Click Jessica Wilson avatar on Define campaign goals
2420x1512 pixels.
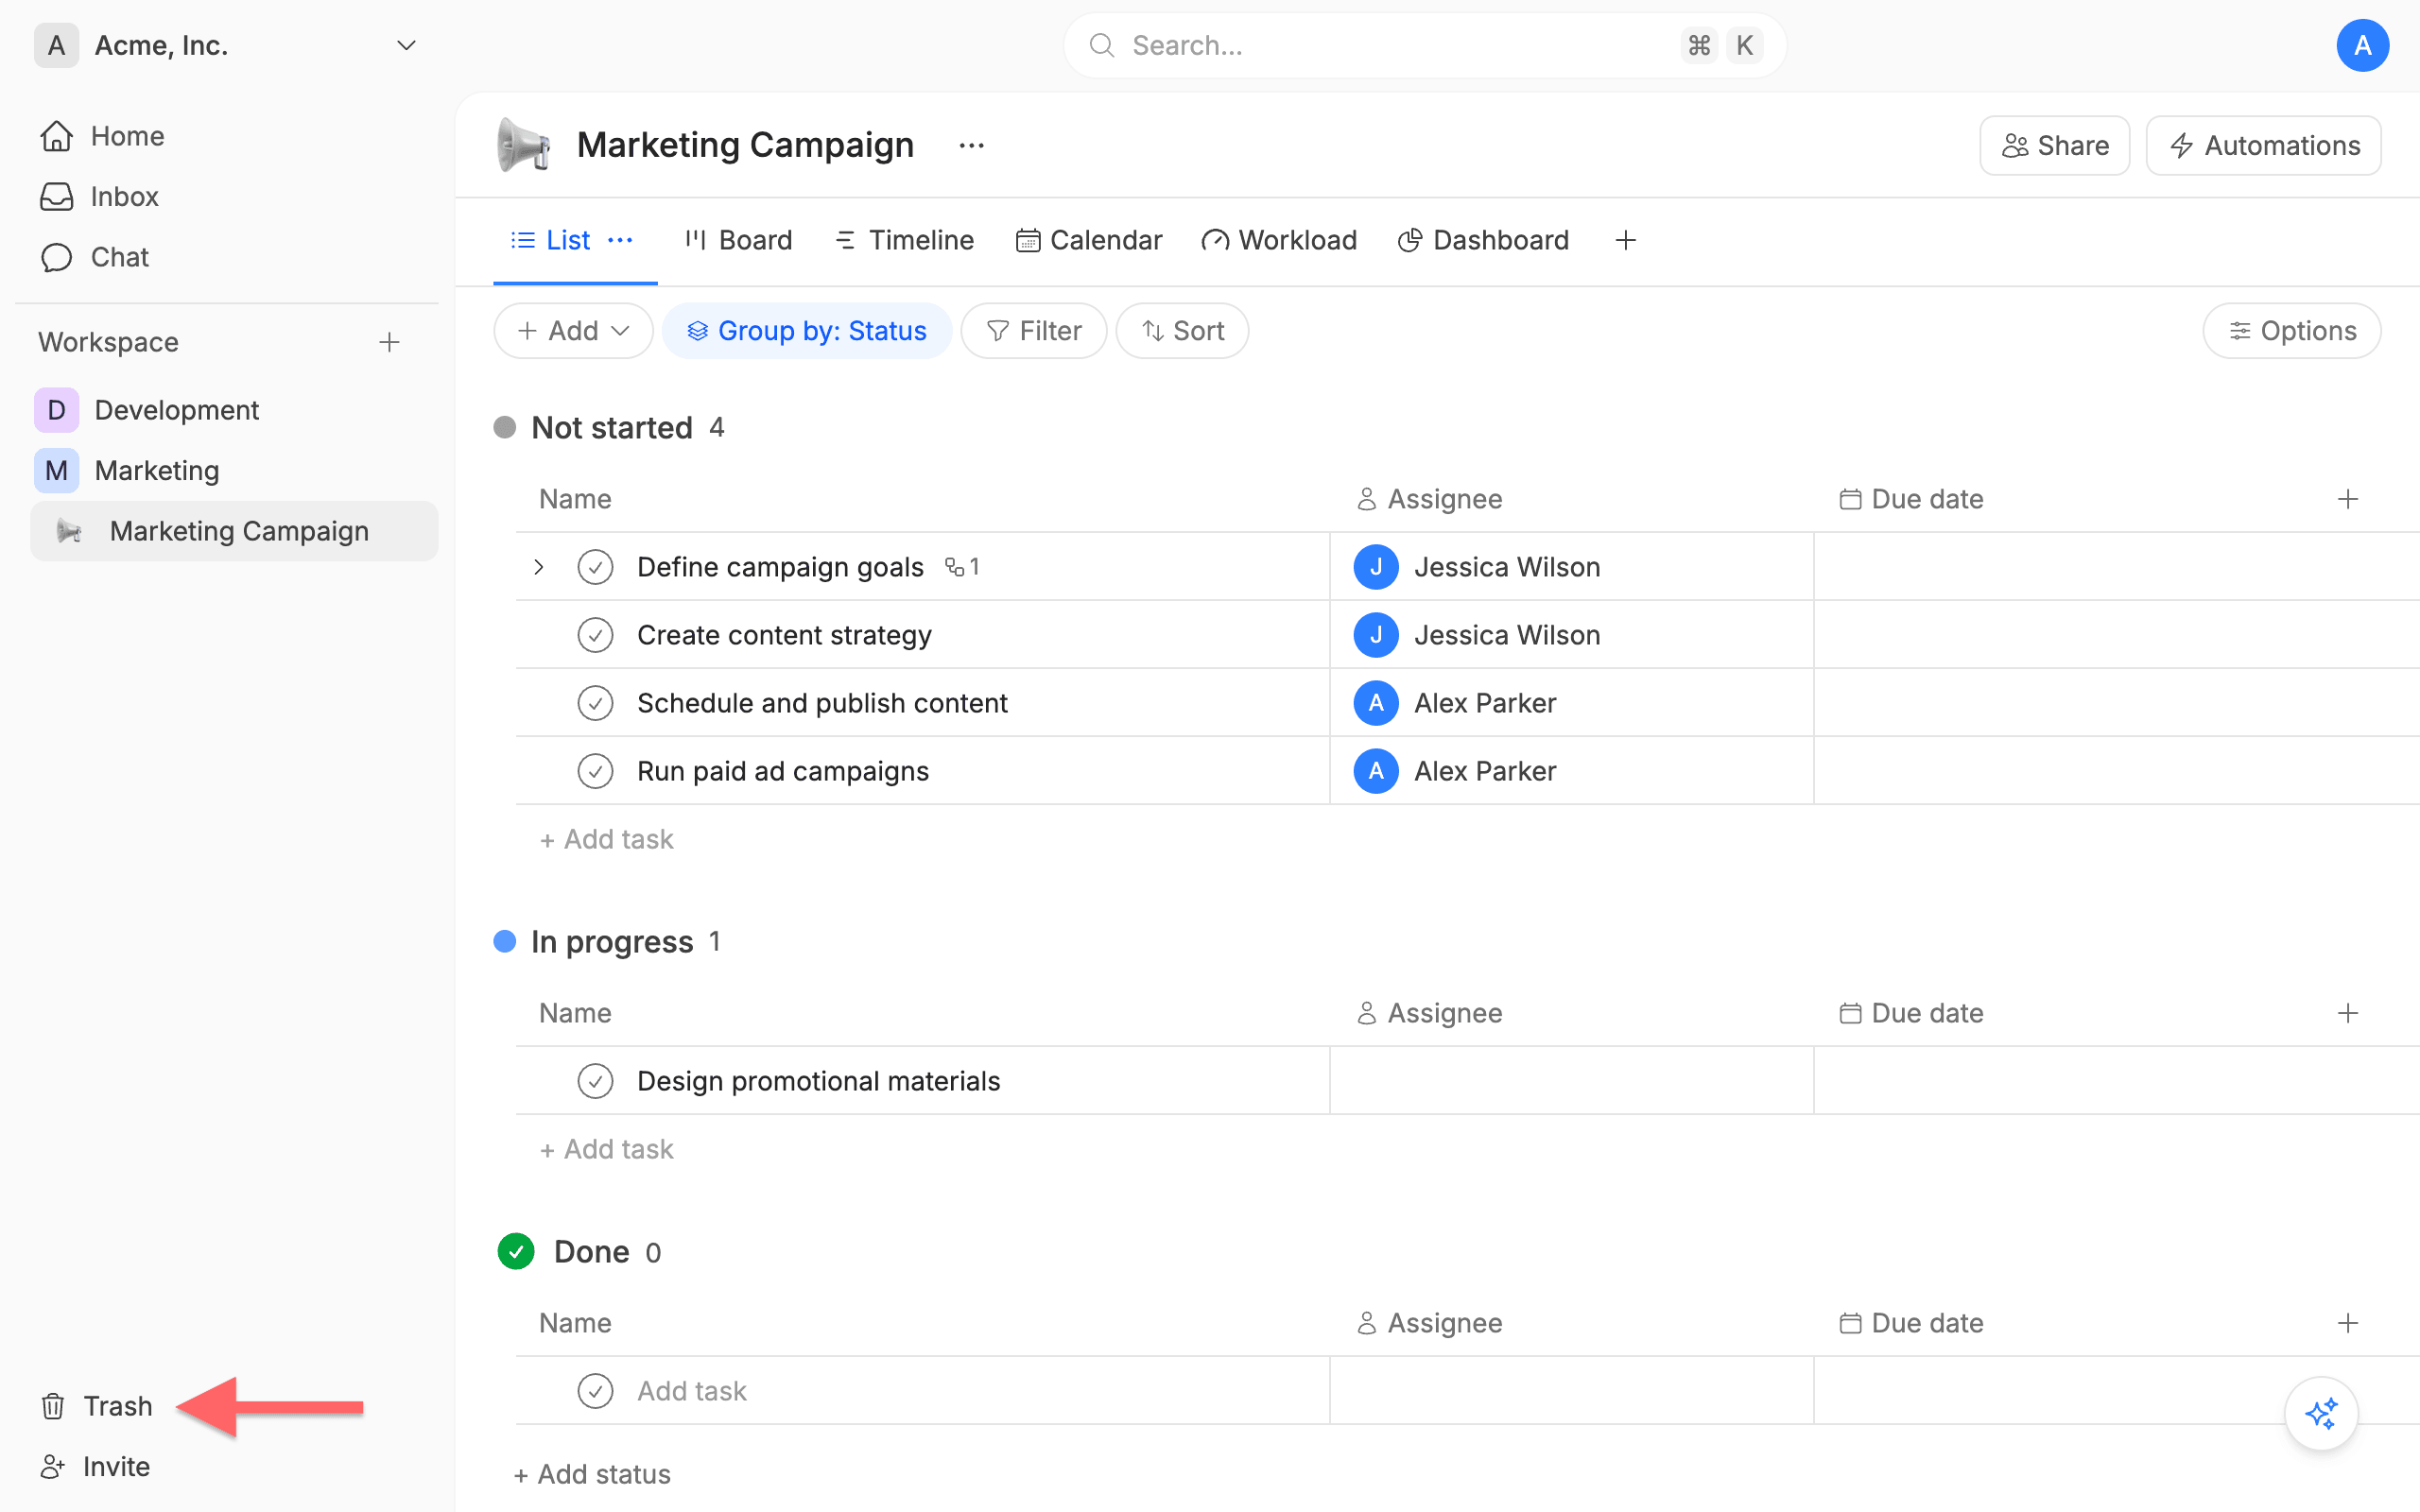[x=1376, y=567]
